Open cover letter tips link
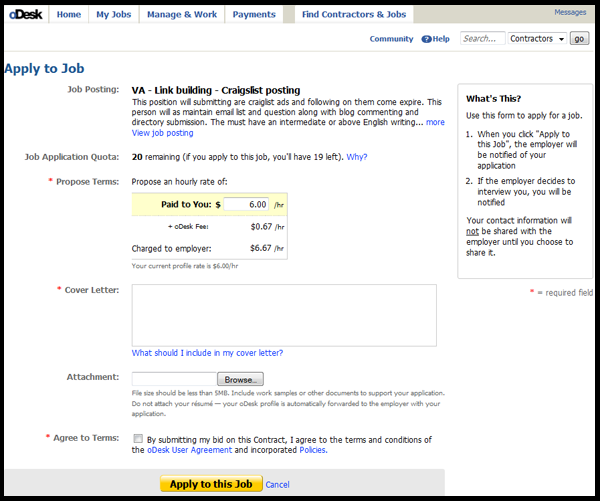Screen dimensions: 600x501 coord(207,353)
